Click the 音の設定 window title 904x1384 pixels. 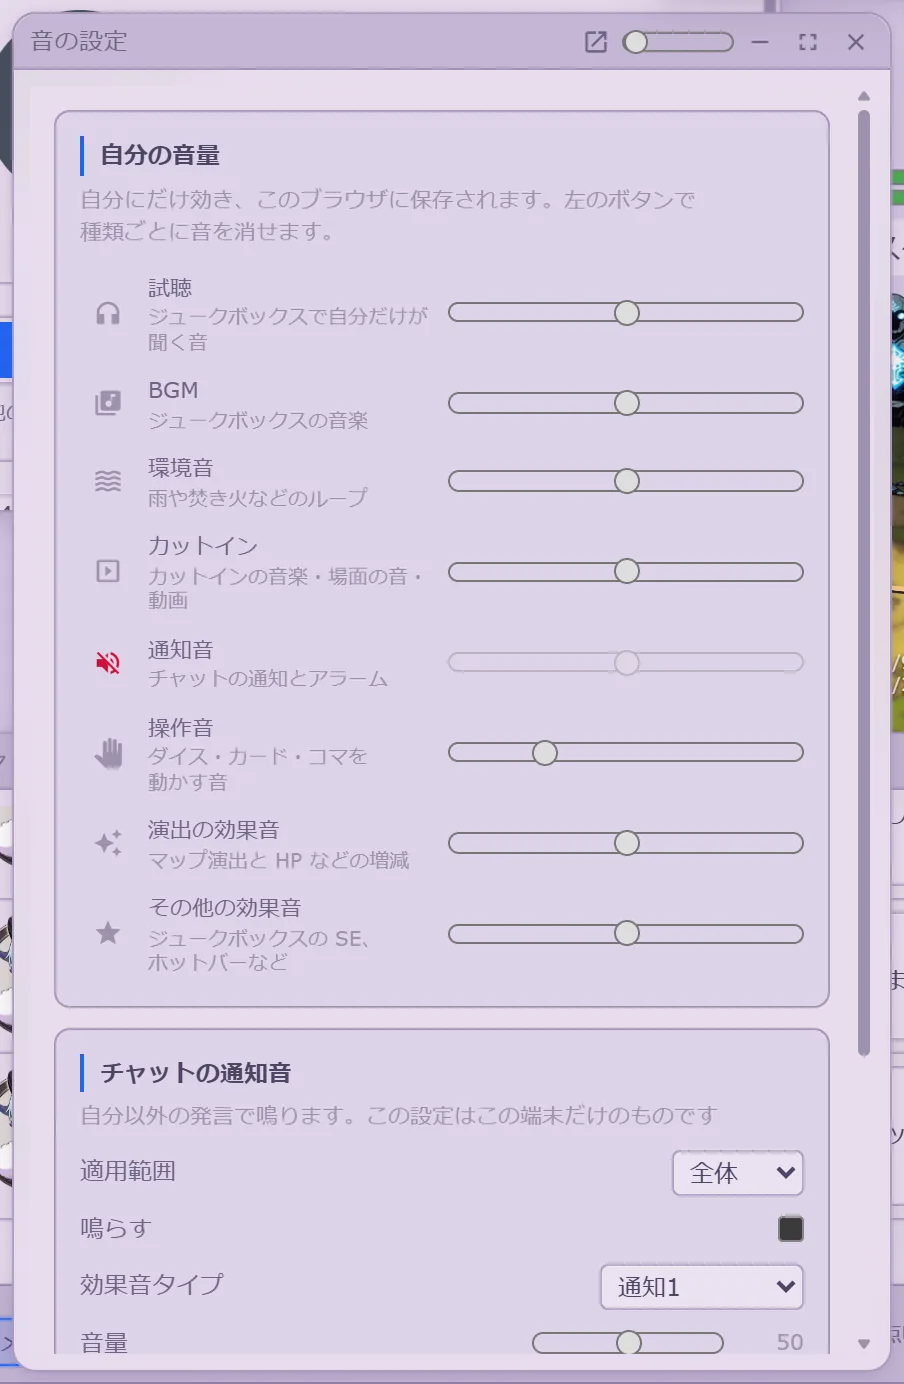click(79, 41)
